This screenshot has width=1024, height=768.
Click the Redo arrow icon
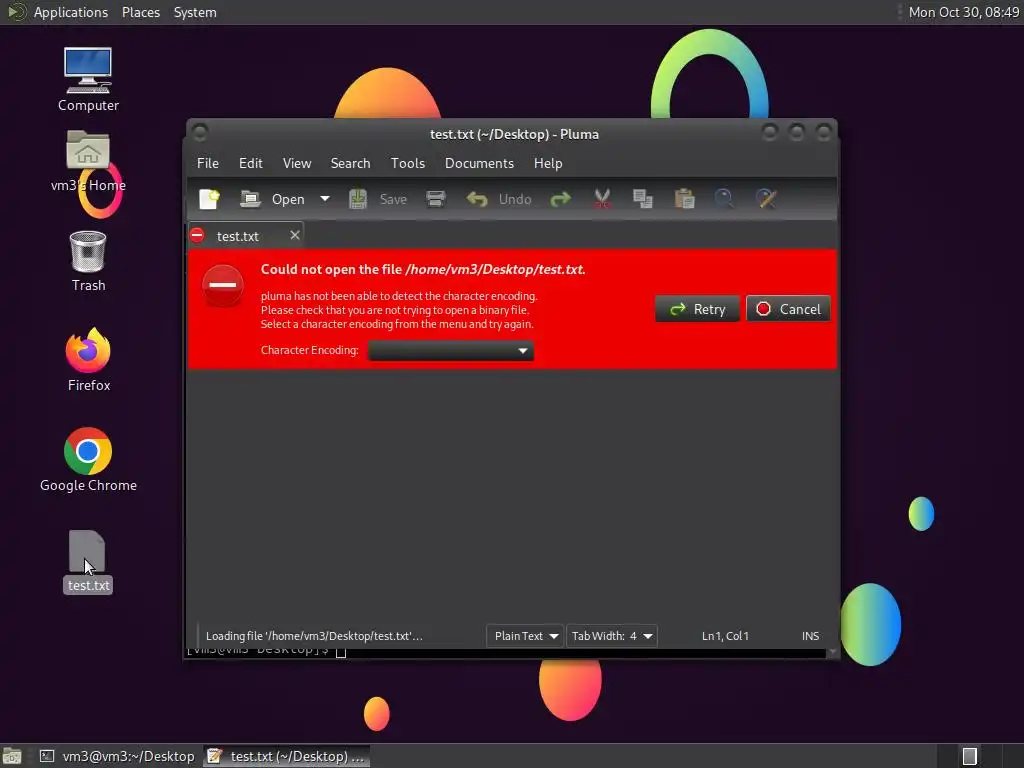[560, 199]
